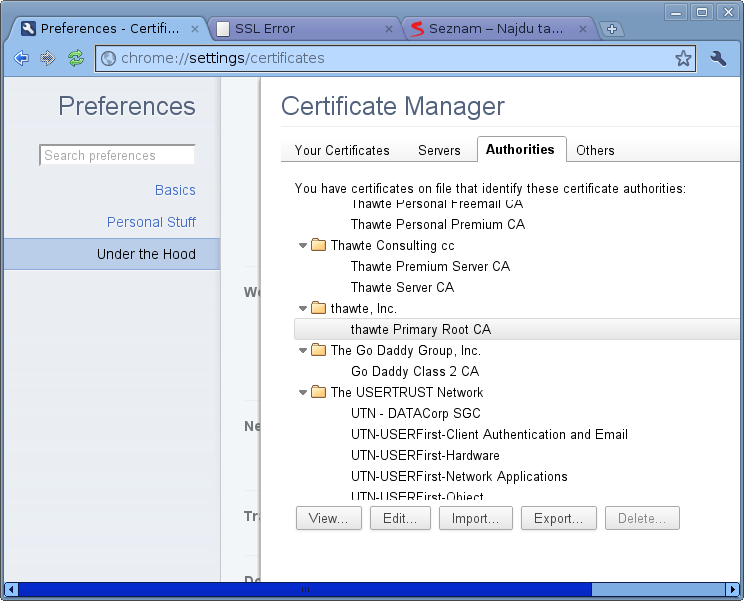Screen dimensions: 744x601
Task: Collapse the thawte, Inc. group
Action: pos(303,309)
